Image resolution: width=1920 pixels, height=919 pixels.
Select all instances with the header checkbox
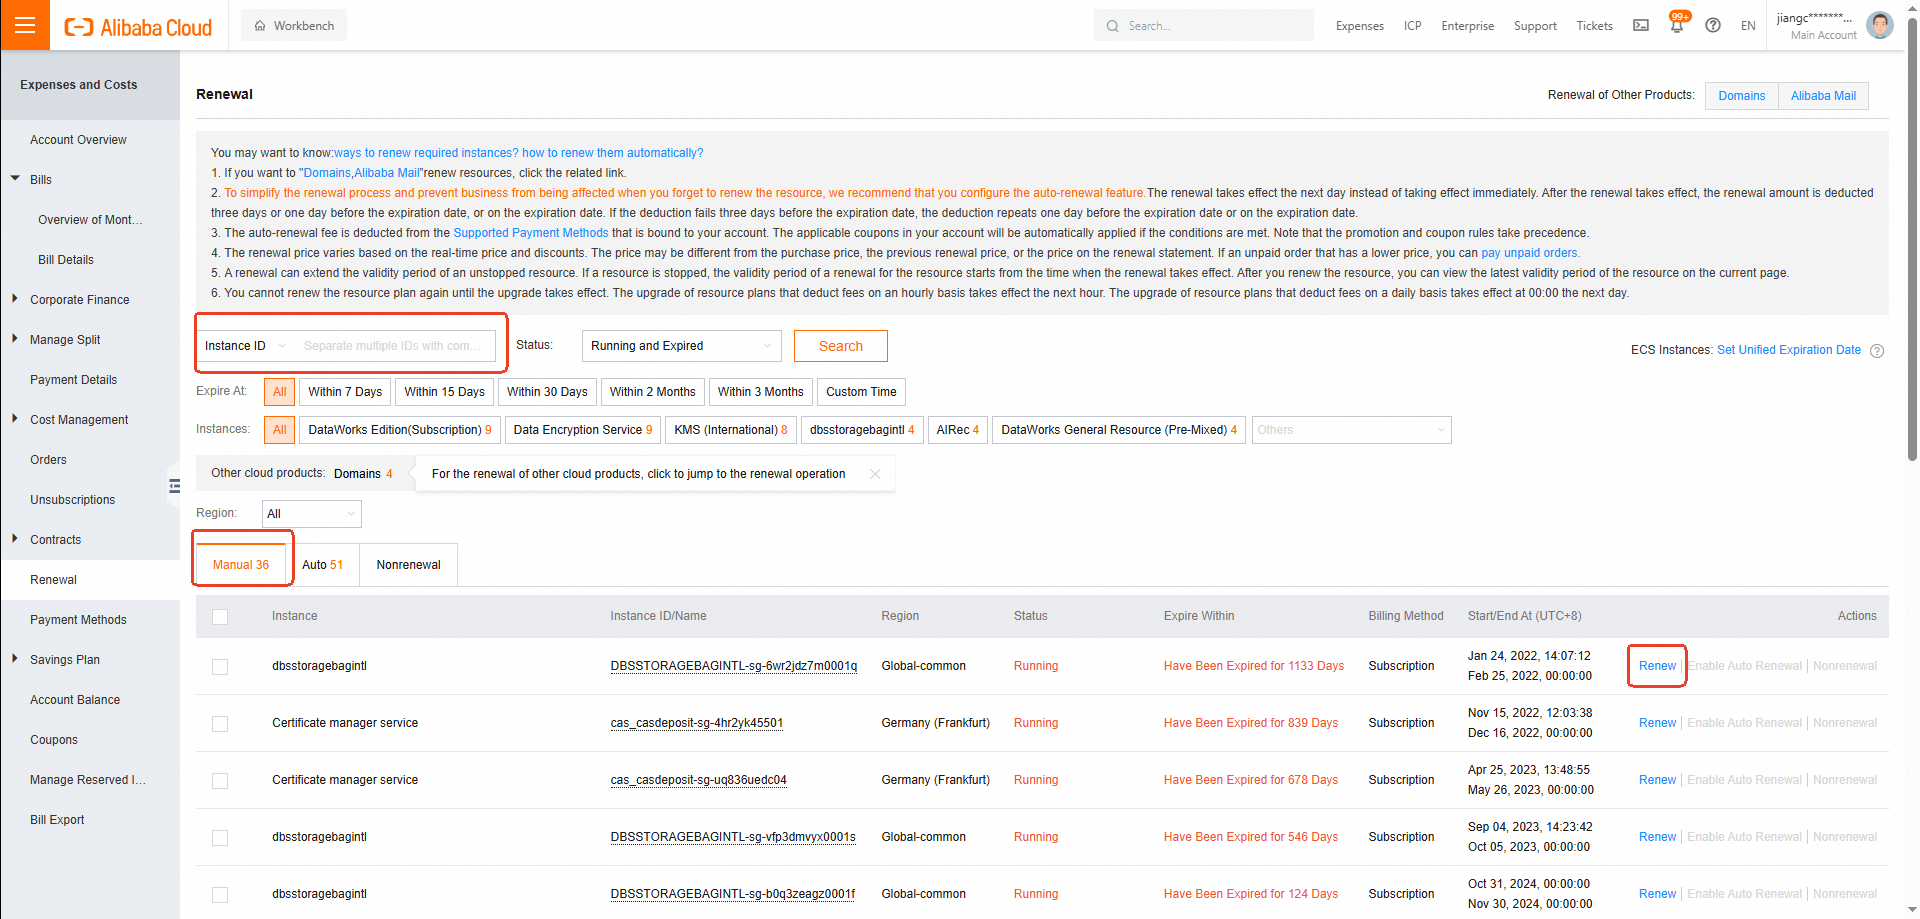pyautogui.click(x=220, y=617)
